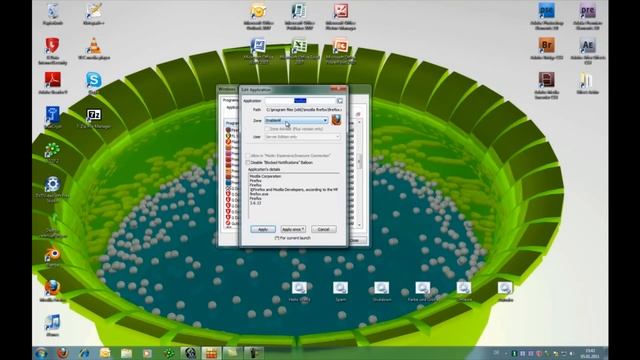Viewport: 640px width, 360px height.
Task: Open the G Data security desktop shortcut
Action: coord(53,50)
